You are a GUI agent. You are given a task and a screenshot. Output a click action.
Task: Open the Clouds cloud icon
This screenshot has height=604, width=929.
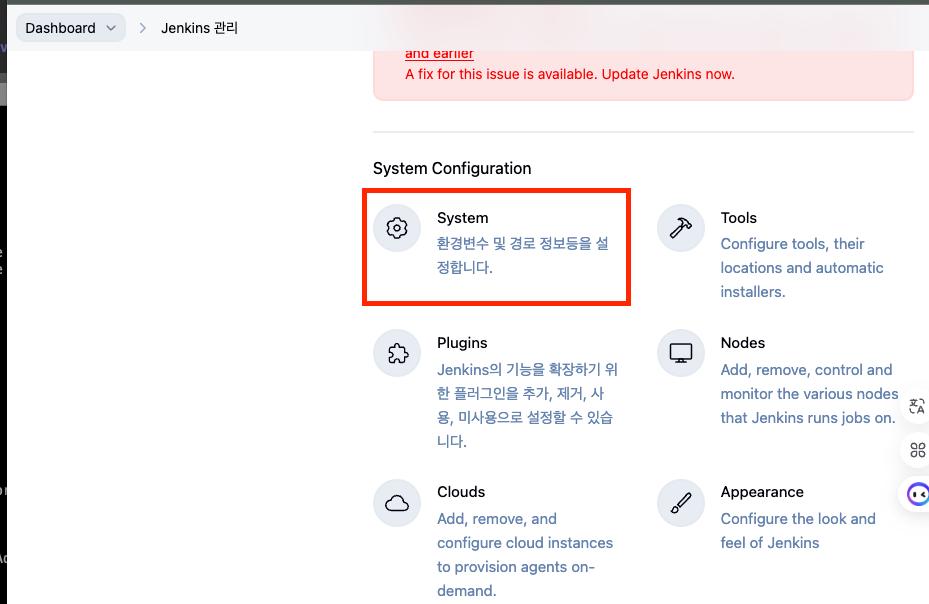397,503
